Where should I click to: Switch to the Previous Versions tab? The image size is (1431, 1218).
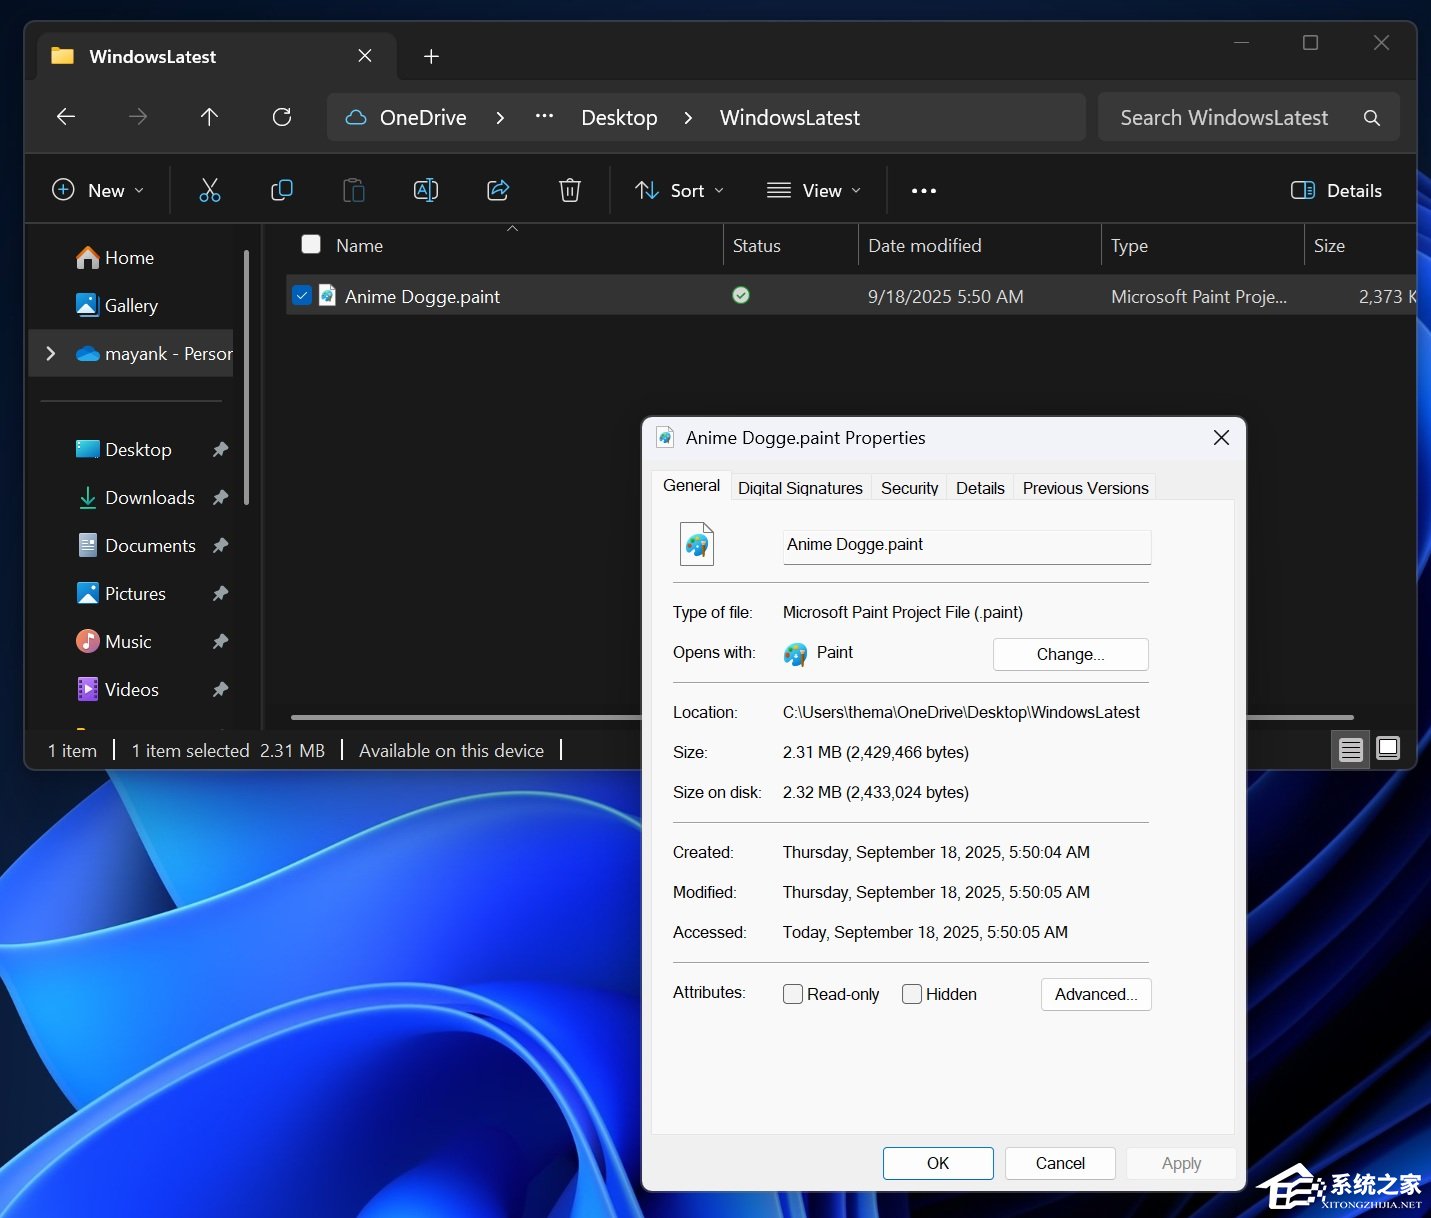(x=1085, y=488)
